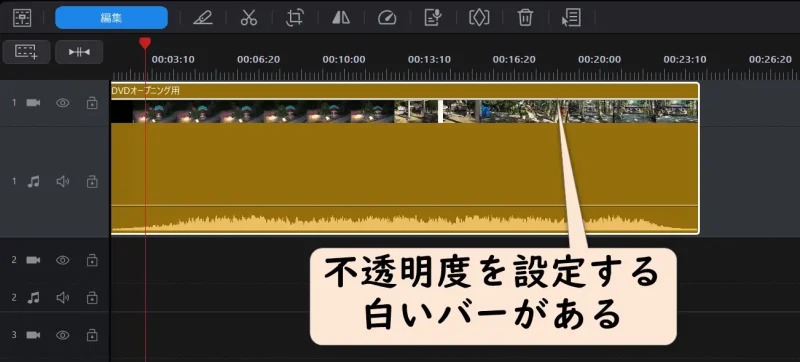
Task: Click the add track button
Action: [x=27, y=52]
